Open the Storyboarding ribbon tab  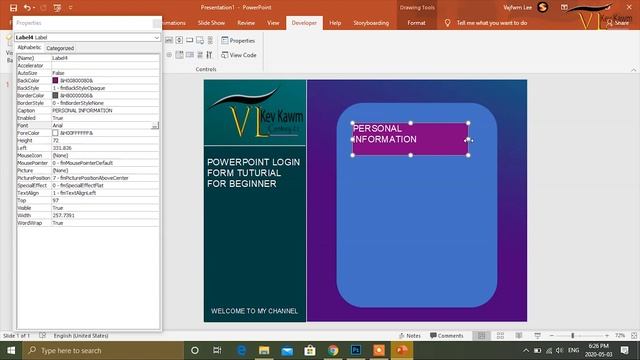click(371, 23)
